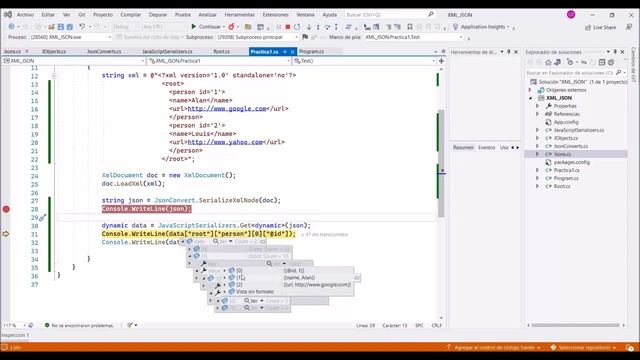Select App.config in Solution Explorer
This screenshot has width=640, height=360.
coord(566,122)
